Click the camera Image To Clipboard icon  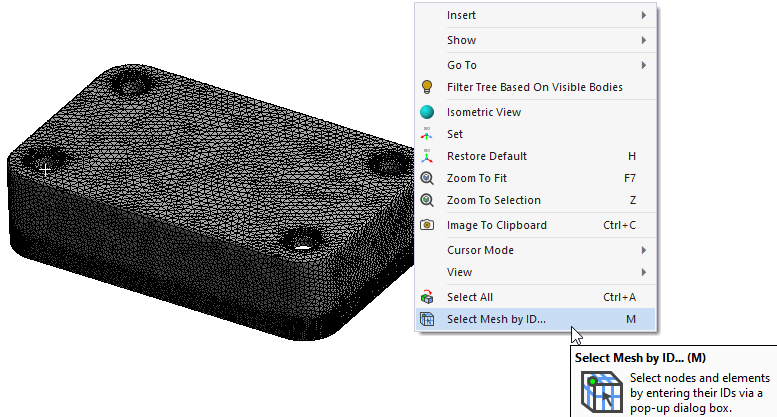(427, 225)
